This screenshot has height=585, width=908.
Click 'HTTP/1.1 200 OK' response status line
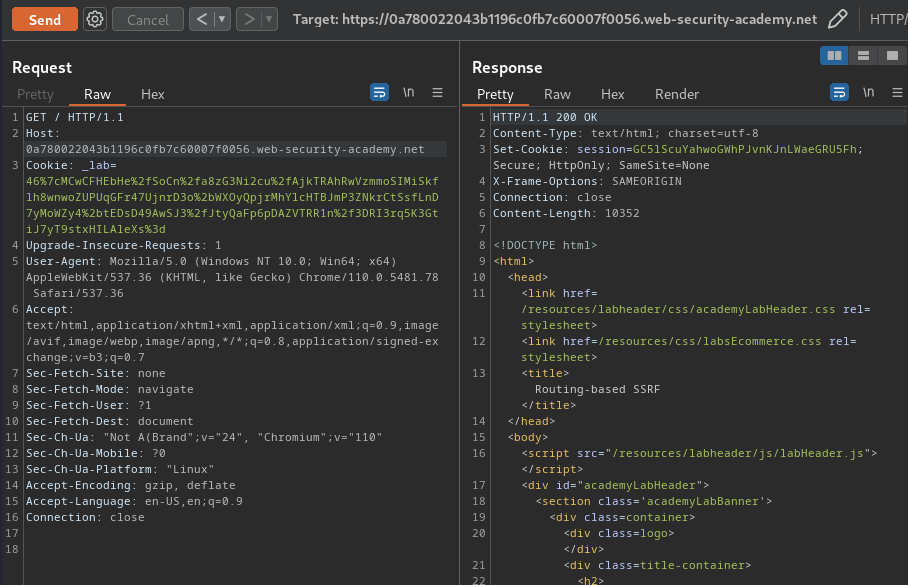[x=545, y=117]
